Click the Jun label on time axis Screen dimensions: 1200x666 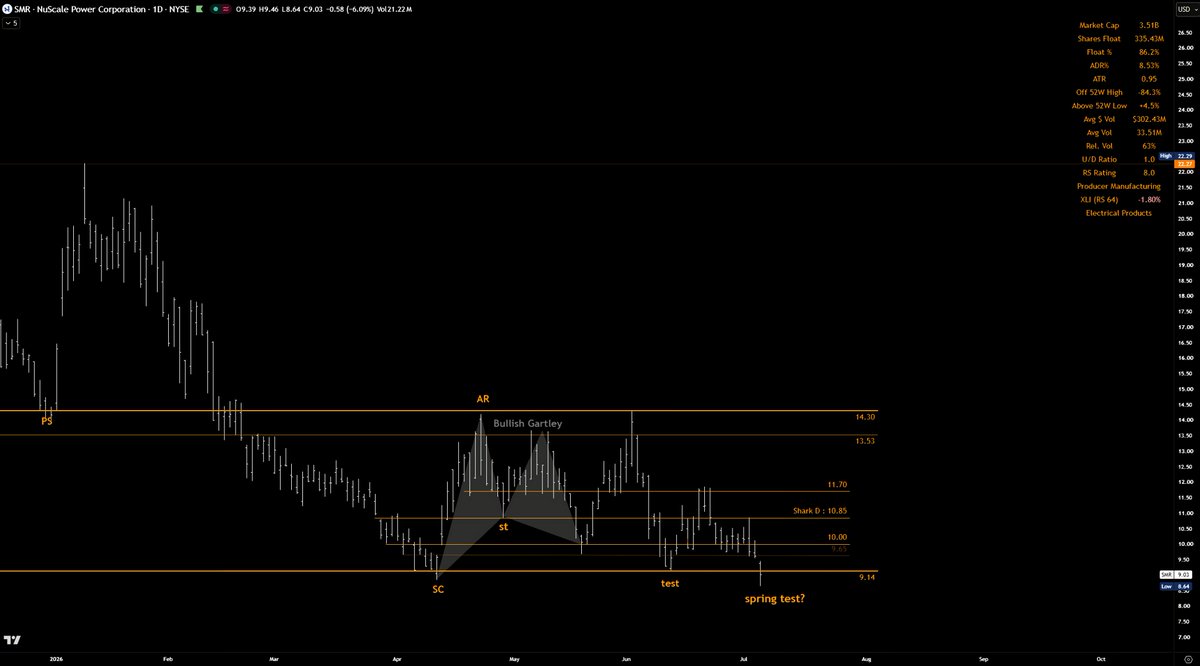pos(626,660)
